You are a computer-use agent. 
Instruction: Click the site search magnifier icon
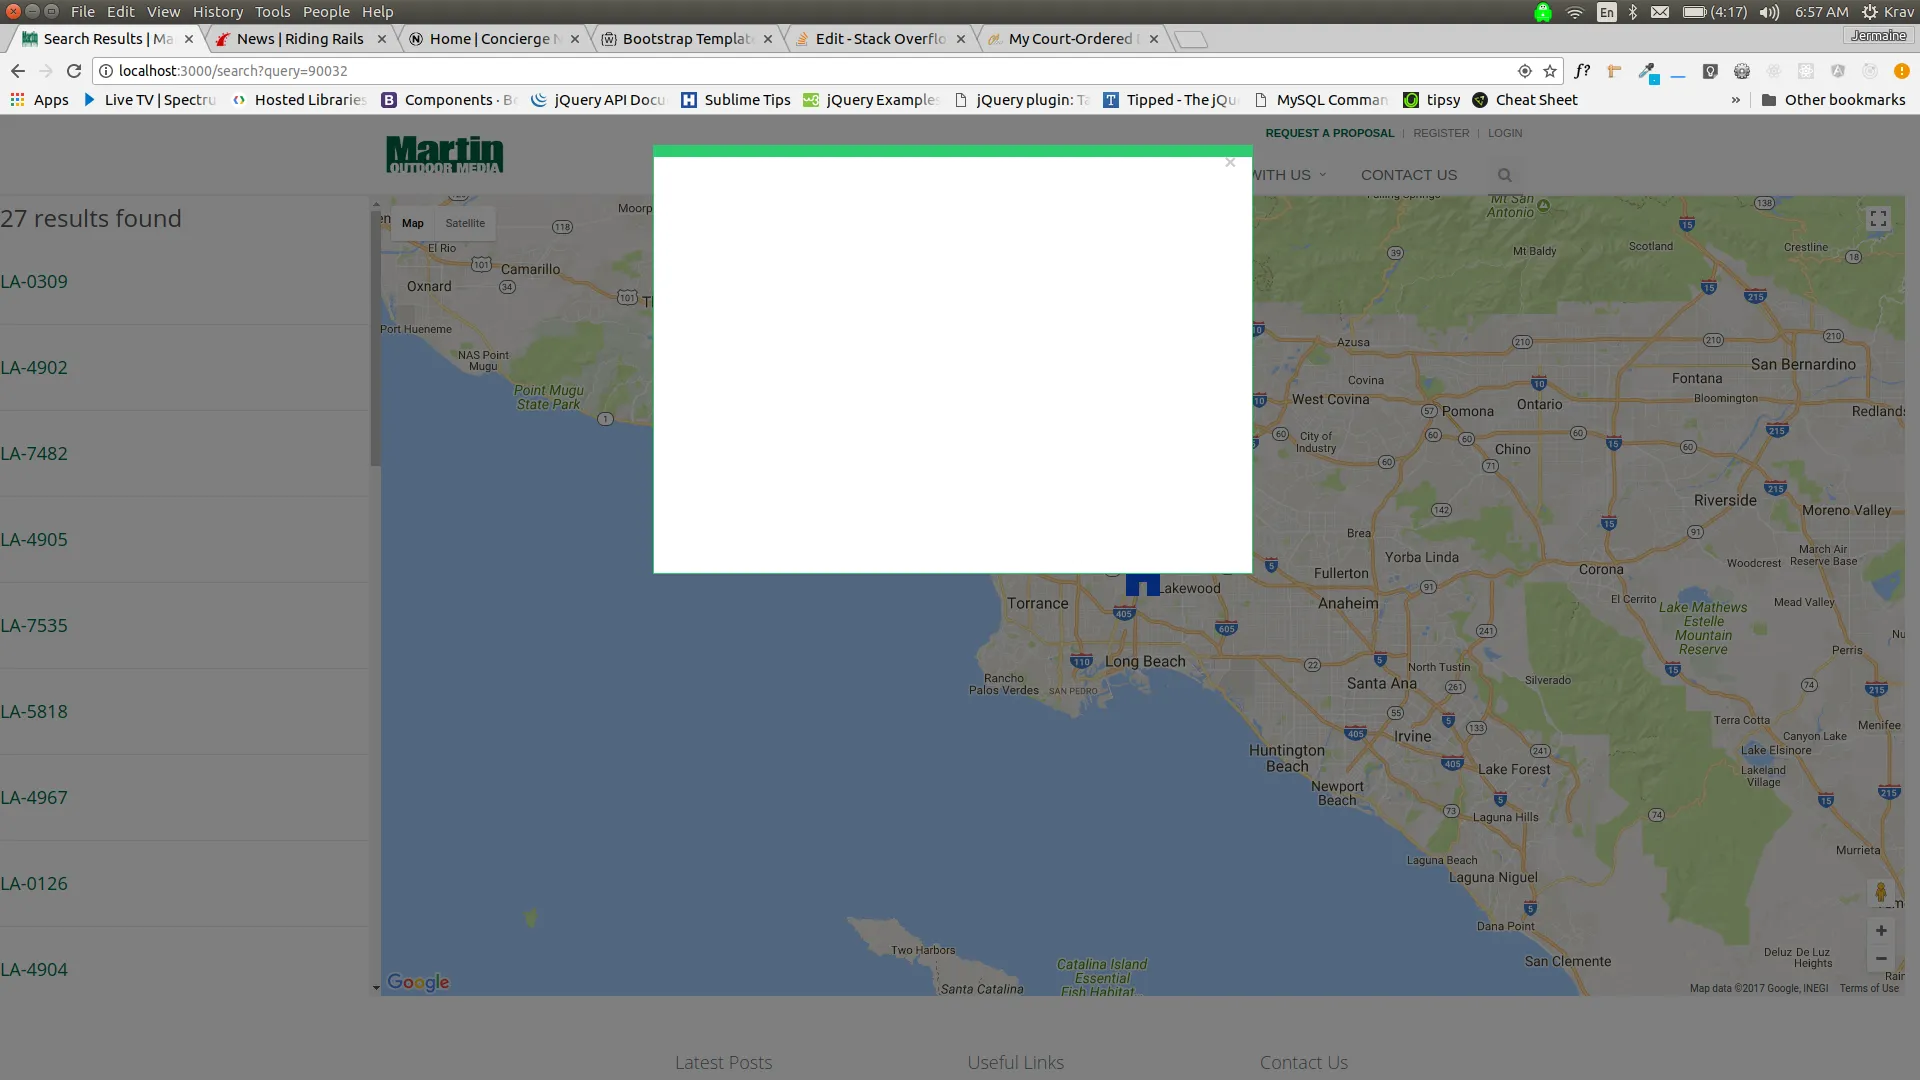click(x=1504, y=175)
